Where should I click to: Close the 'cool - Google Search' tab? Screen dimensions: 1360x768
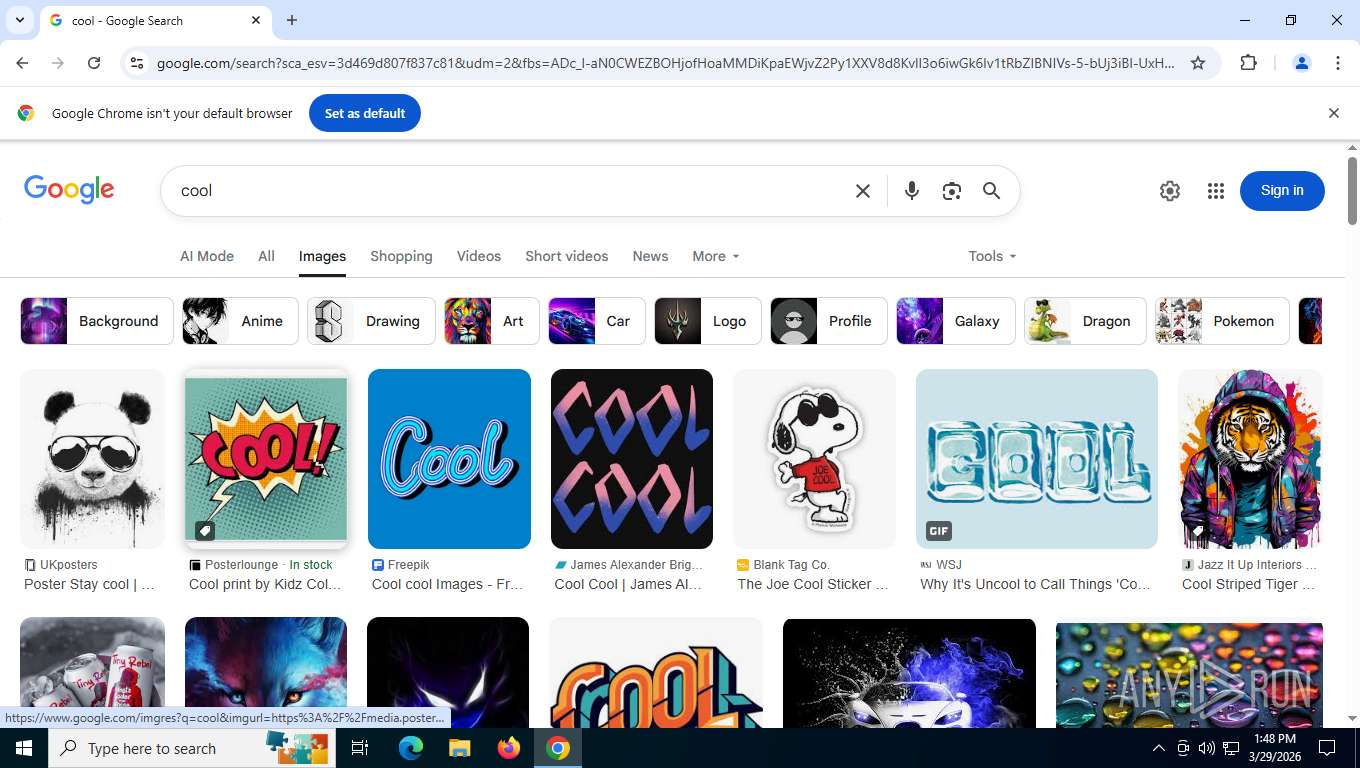256,20
